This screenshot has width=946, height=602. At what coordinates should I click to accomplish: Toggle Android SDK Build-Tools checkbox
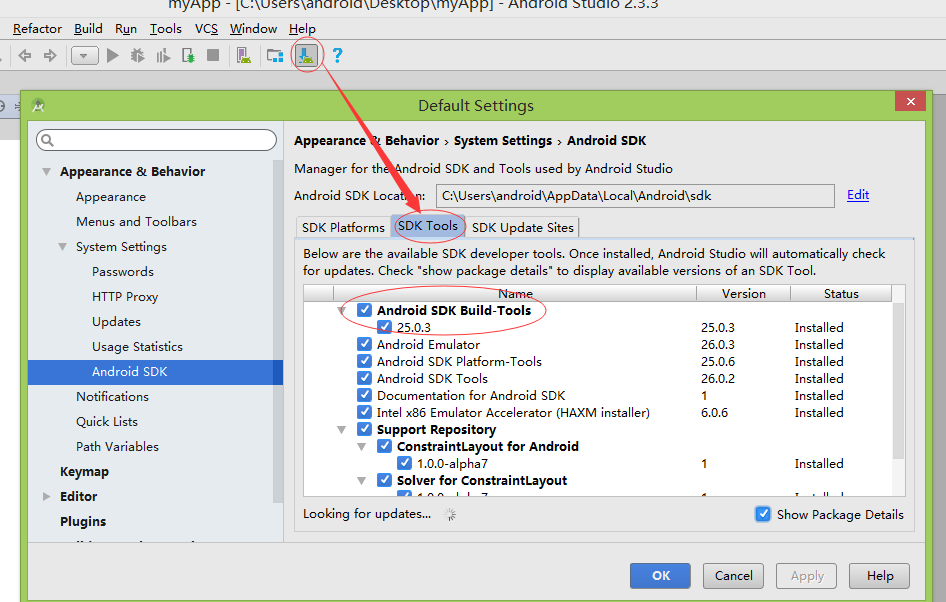click(364, 310)
